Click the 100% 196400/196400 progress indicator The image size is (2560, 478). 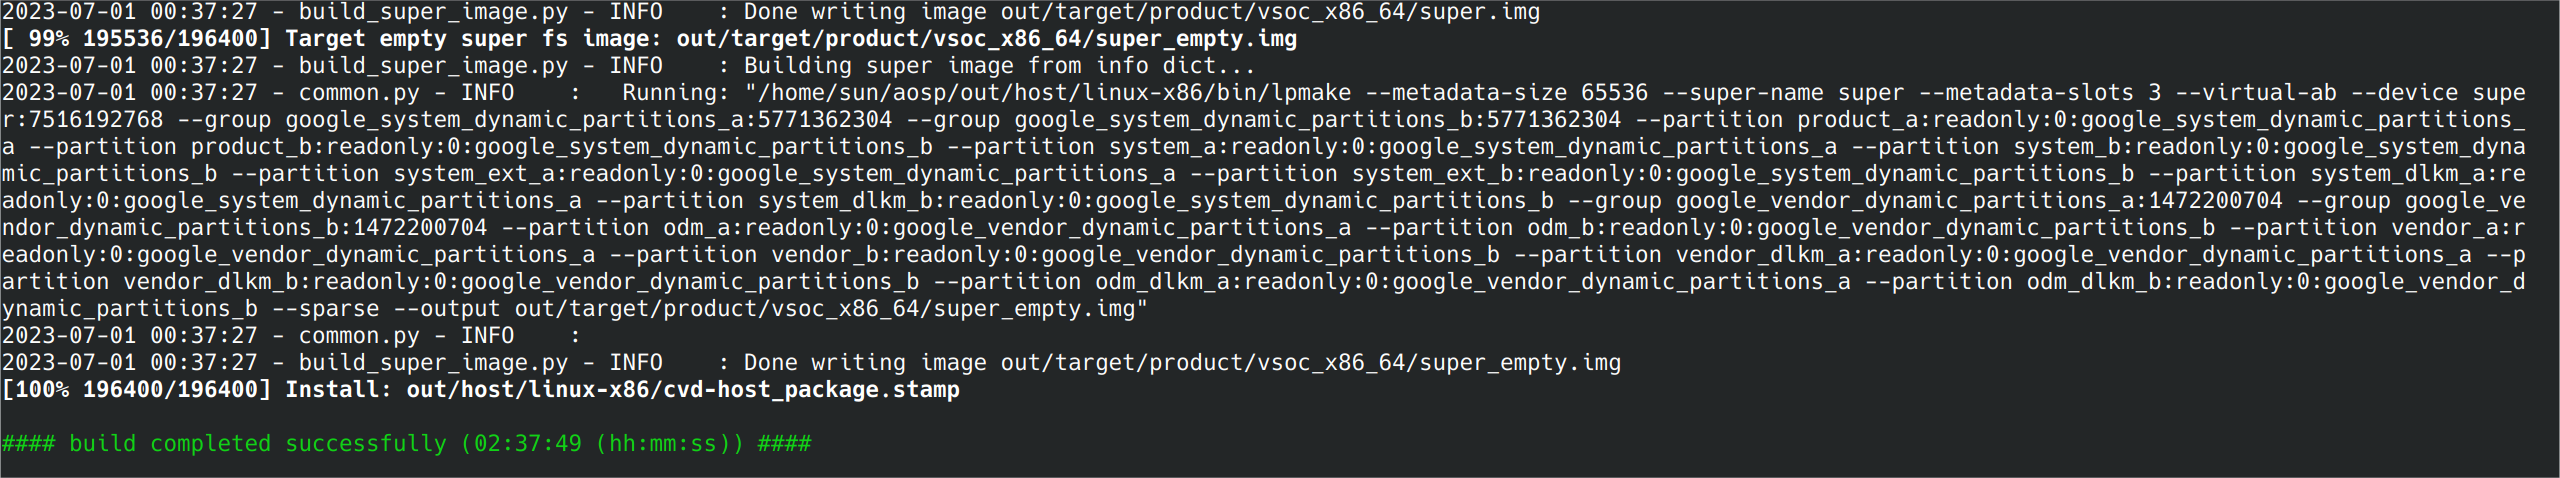[x=137, y=389]
